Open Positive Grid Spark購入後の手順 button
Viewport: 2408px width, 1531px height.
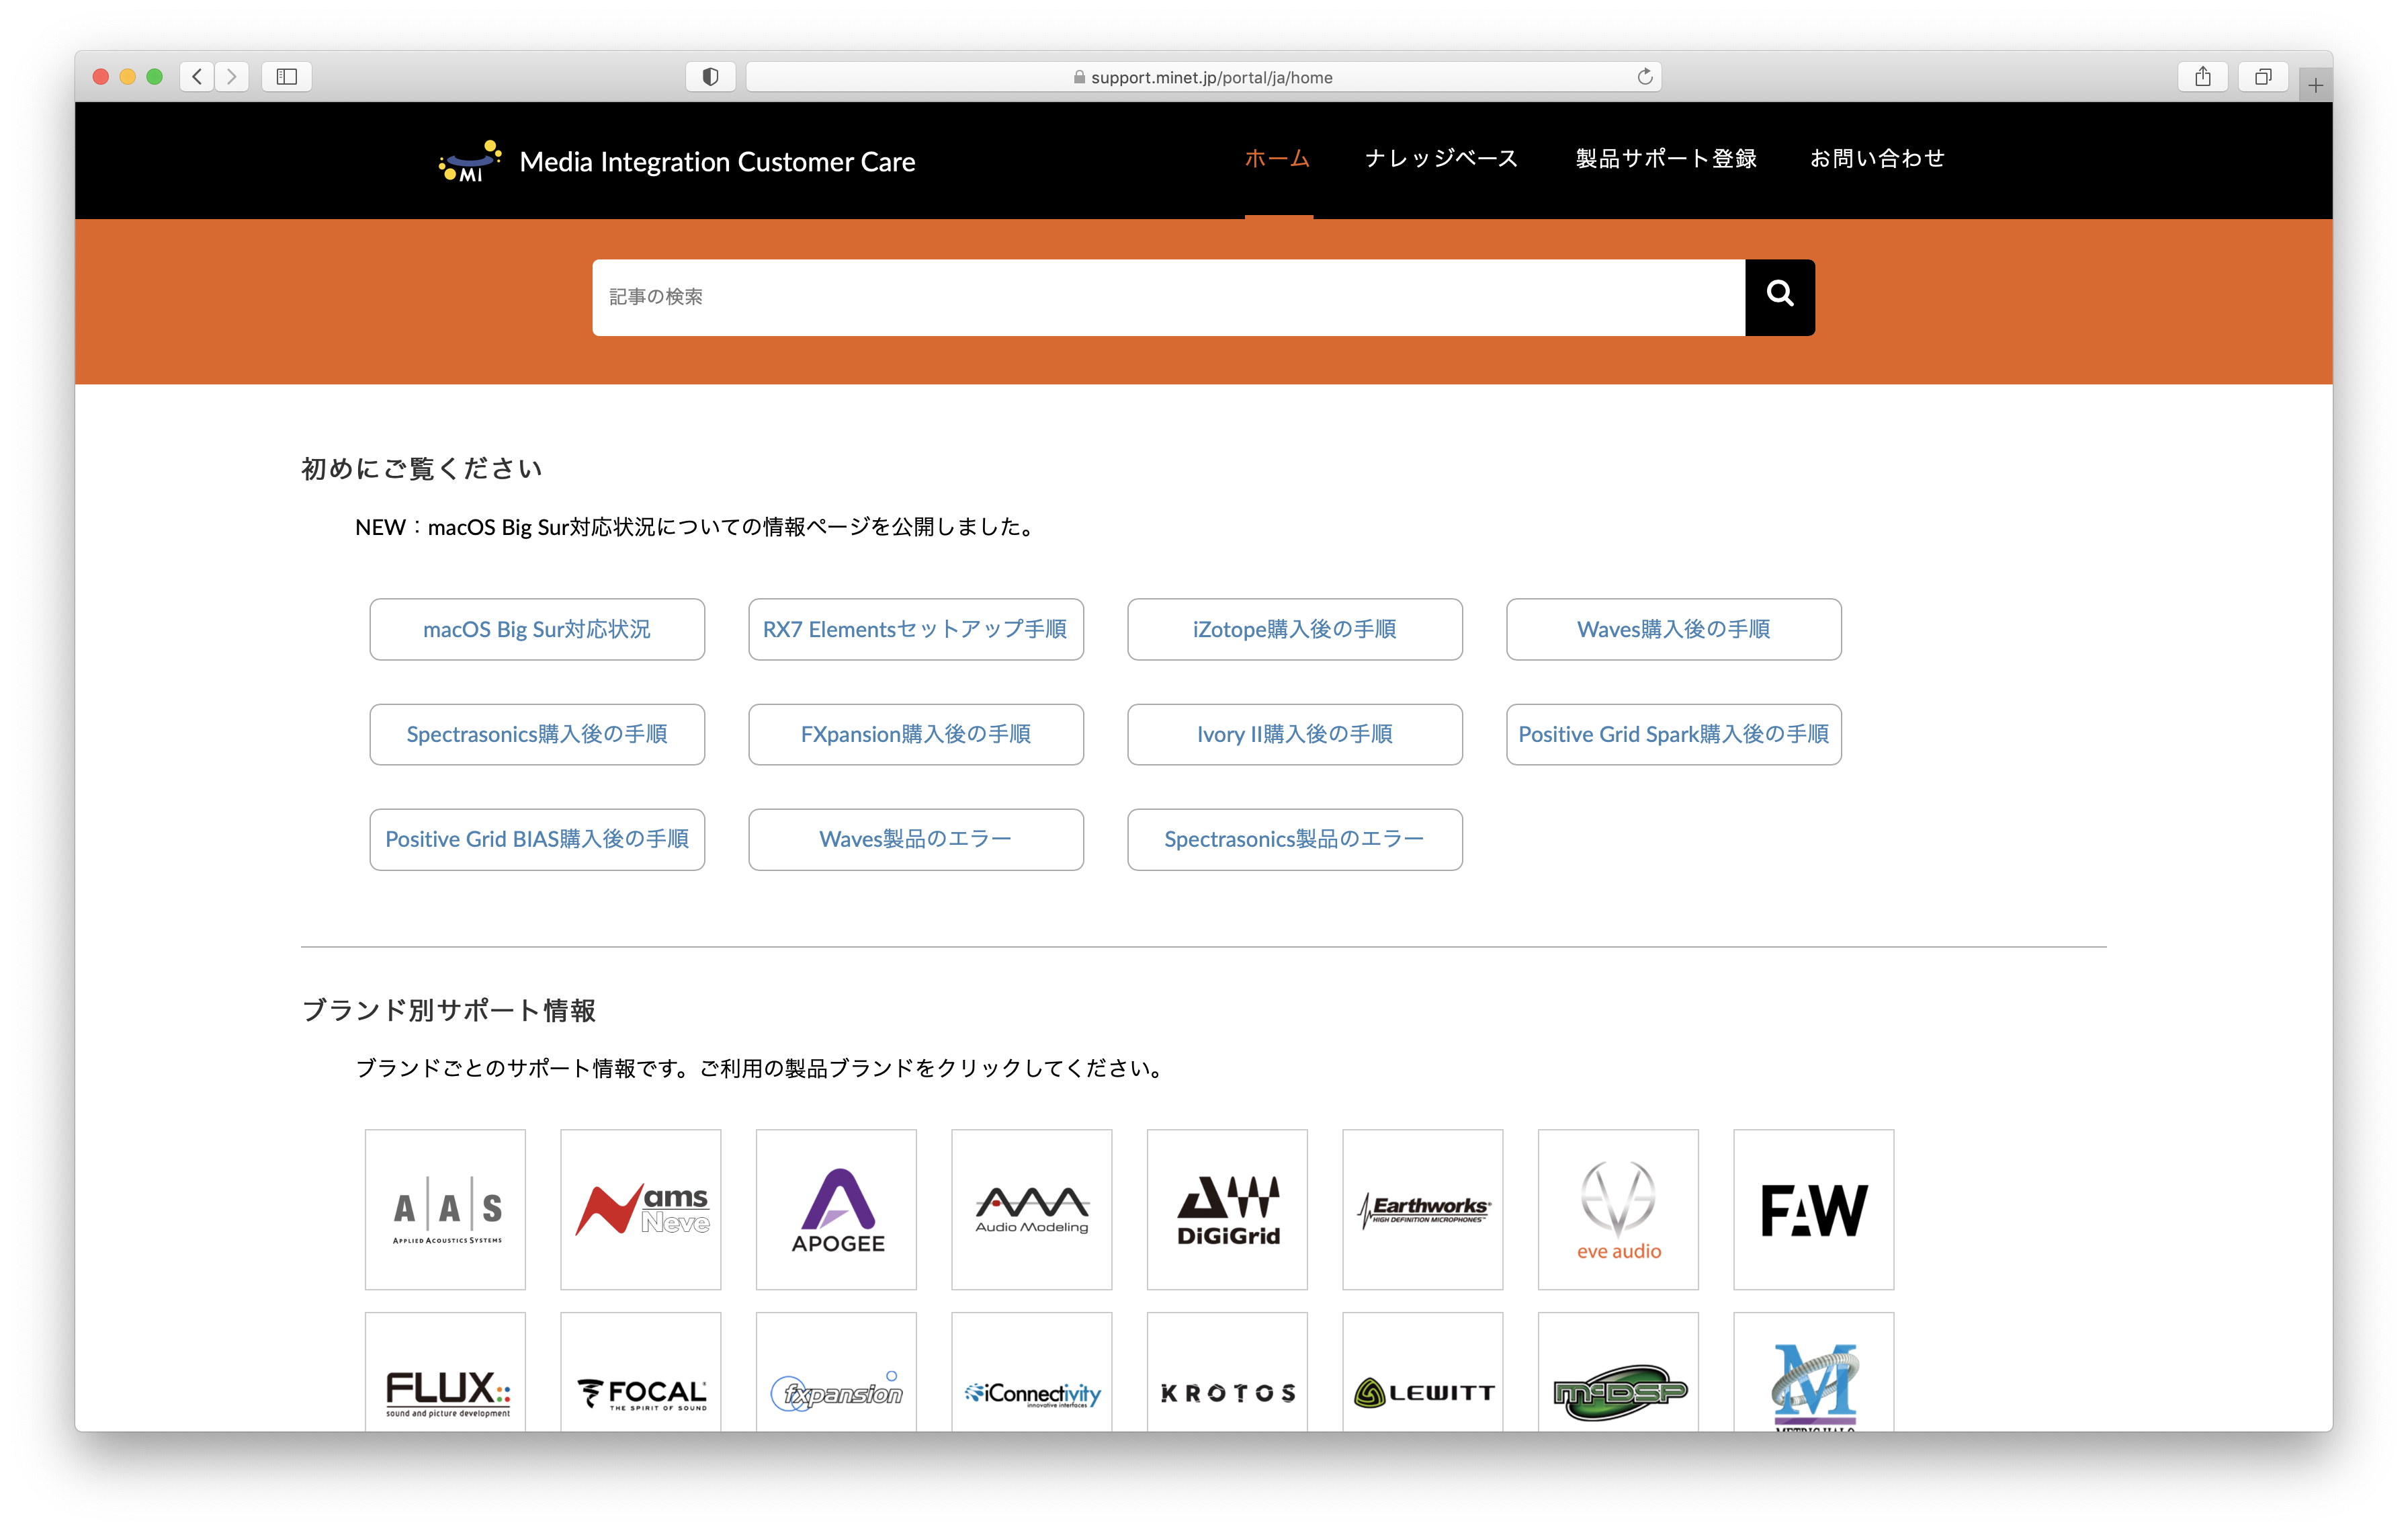(x=1673, y=734)
